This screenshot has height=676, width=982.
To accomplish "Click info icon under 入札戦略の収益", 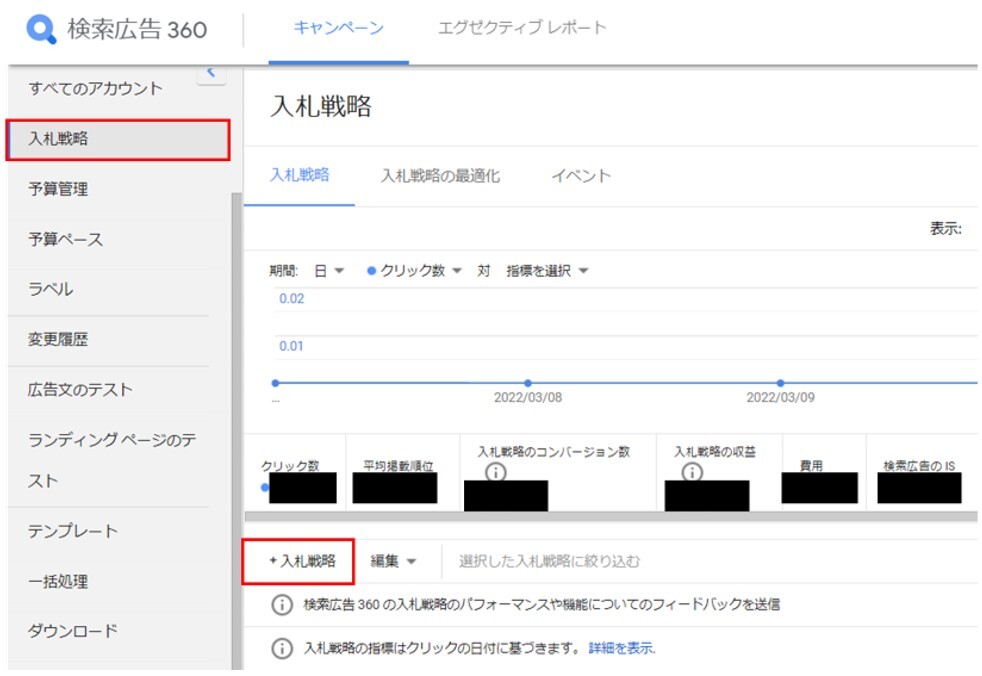I will [x=691, y=472].
